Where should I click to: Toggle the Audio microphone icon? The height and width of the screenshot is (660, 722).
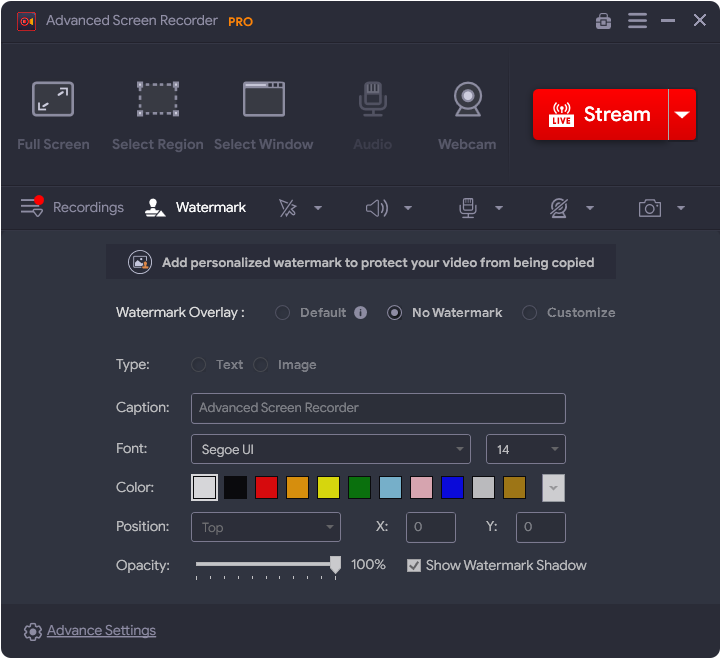[372, 101]
